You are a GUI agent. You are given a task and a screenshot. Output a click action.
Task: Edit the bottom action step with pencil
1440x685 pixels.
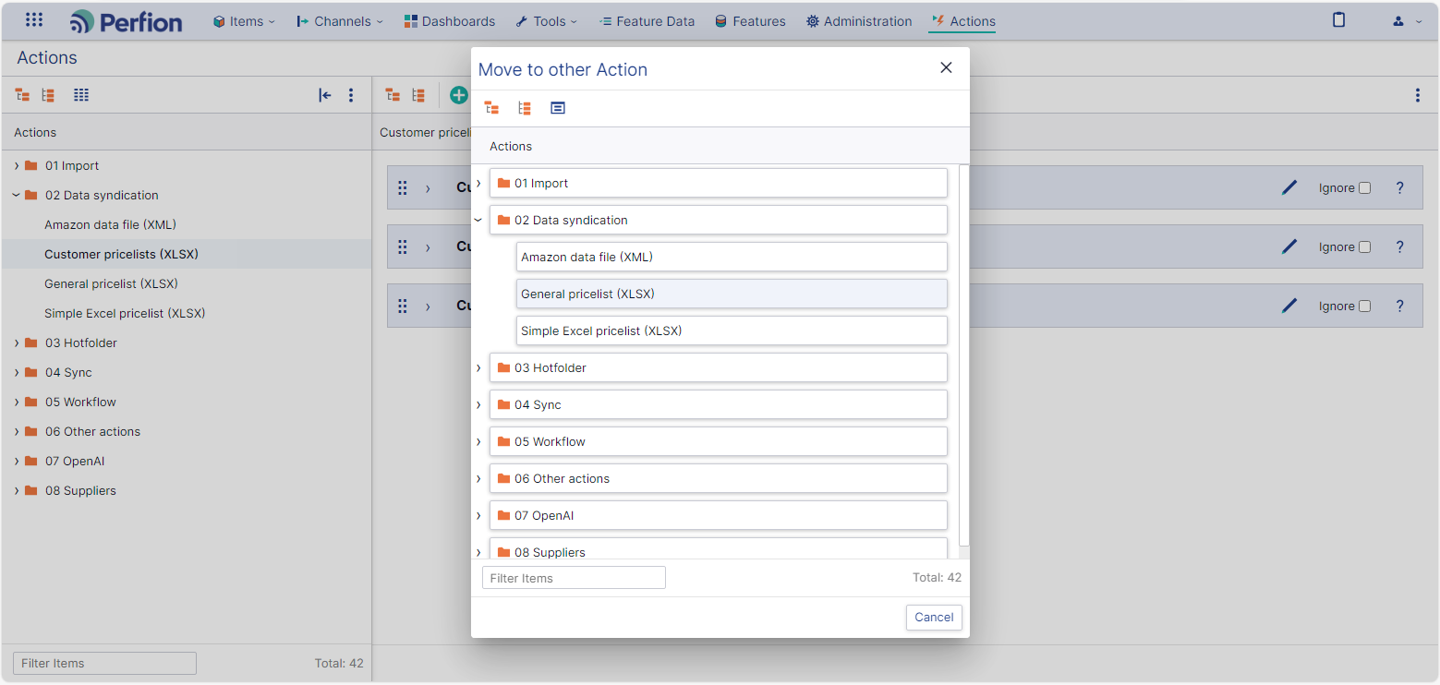[x=1290, y=305]
